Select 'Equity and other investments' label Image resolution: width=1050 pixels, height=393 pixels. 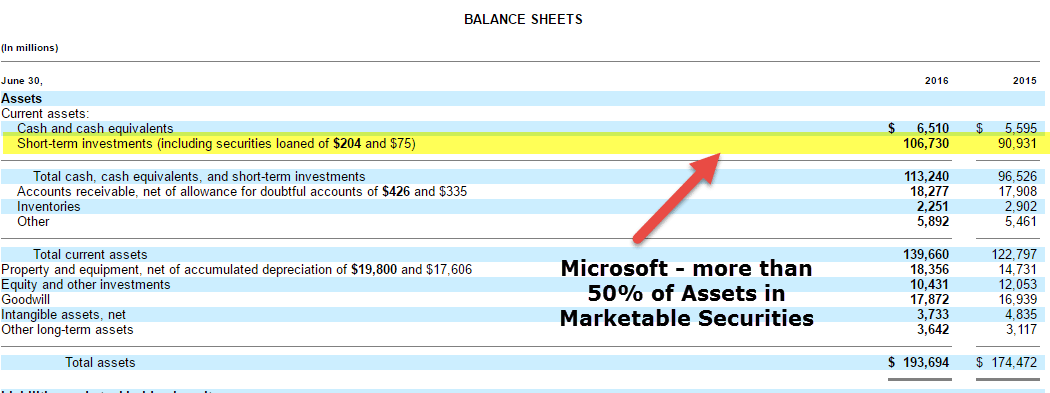(x=86, y=285)
